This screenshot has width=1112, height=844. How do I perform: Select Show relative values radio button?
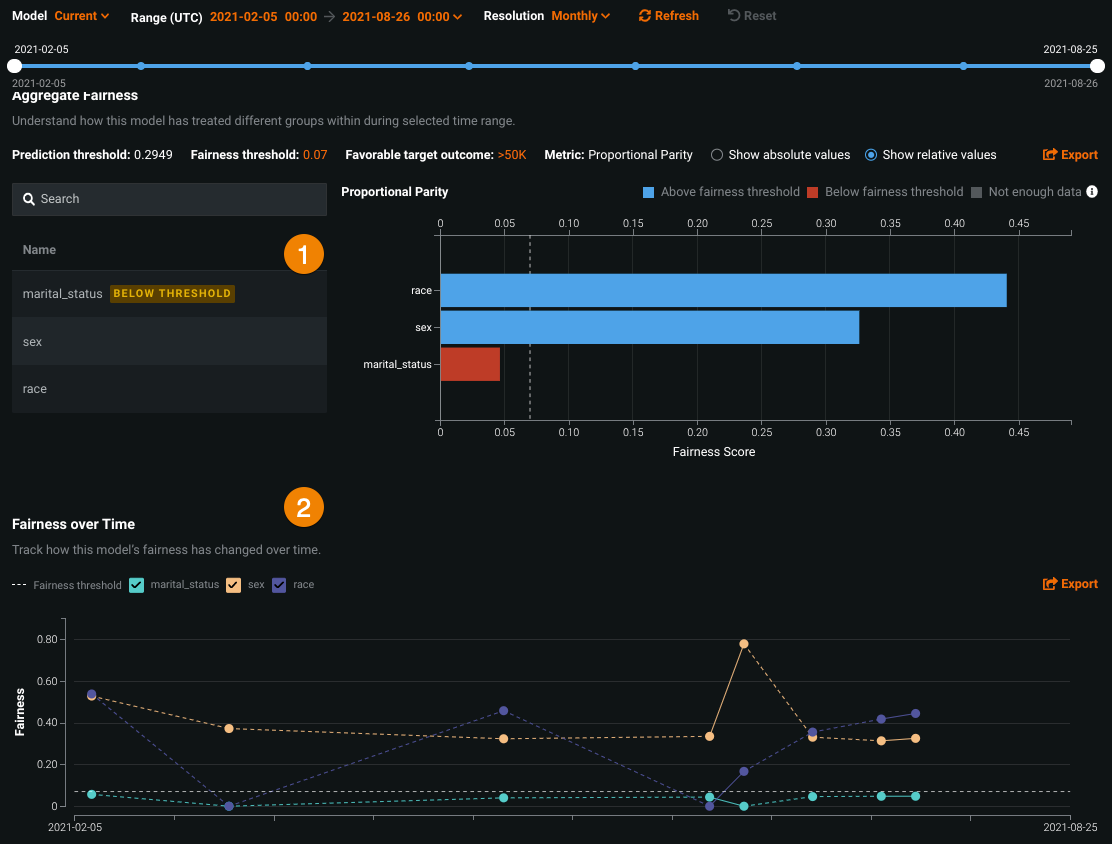click(871, 155)
